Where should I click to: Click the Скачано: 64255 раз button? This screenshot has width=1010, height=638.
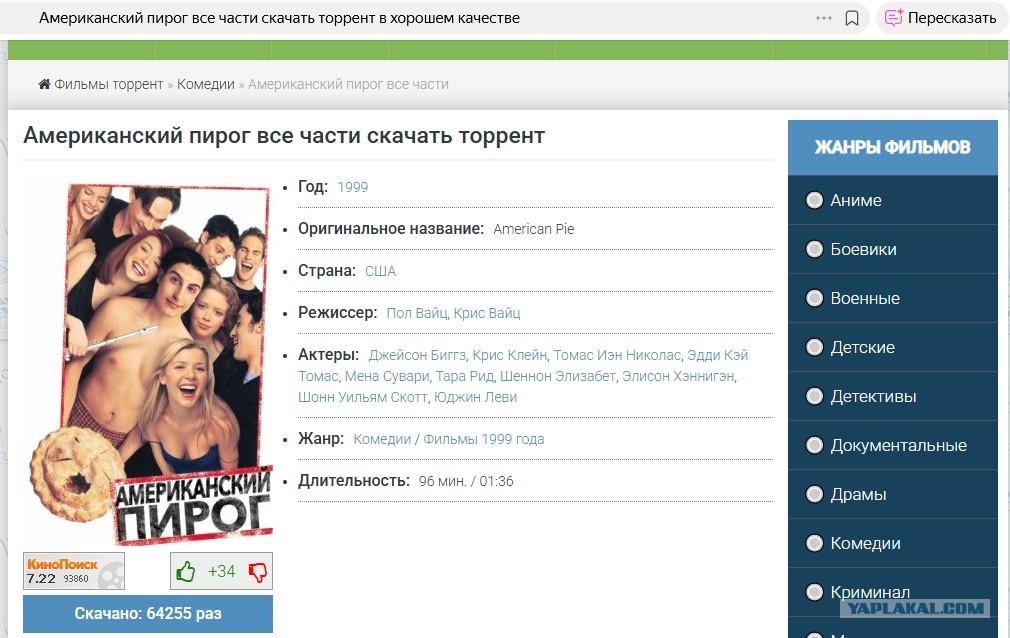click(148, 614)
